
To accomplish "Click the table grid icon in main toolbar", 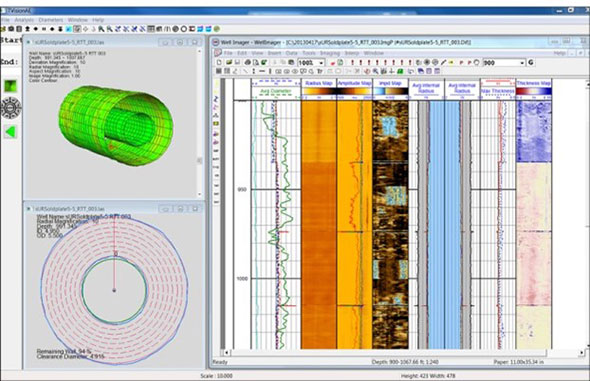I will click(151, 29).
